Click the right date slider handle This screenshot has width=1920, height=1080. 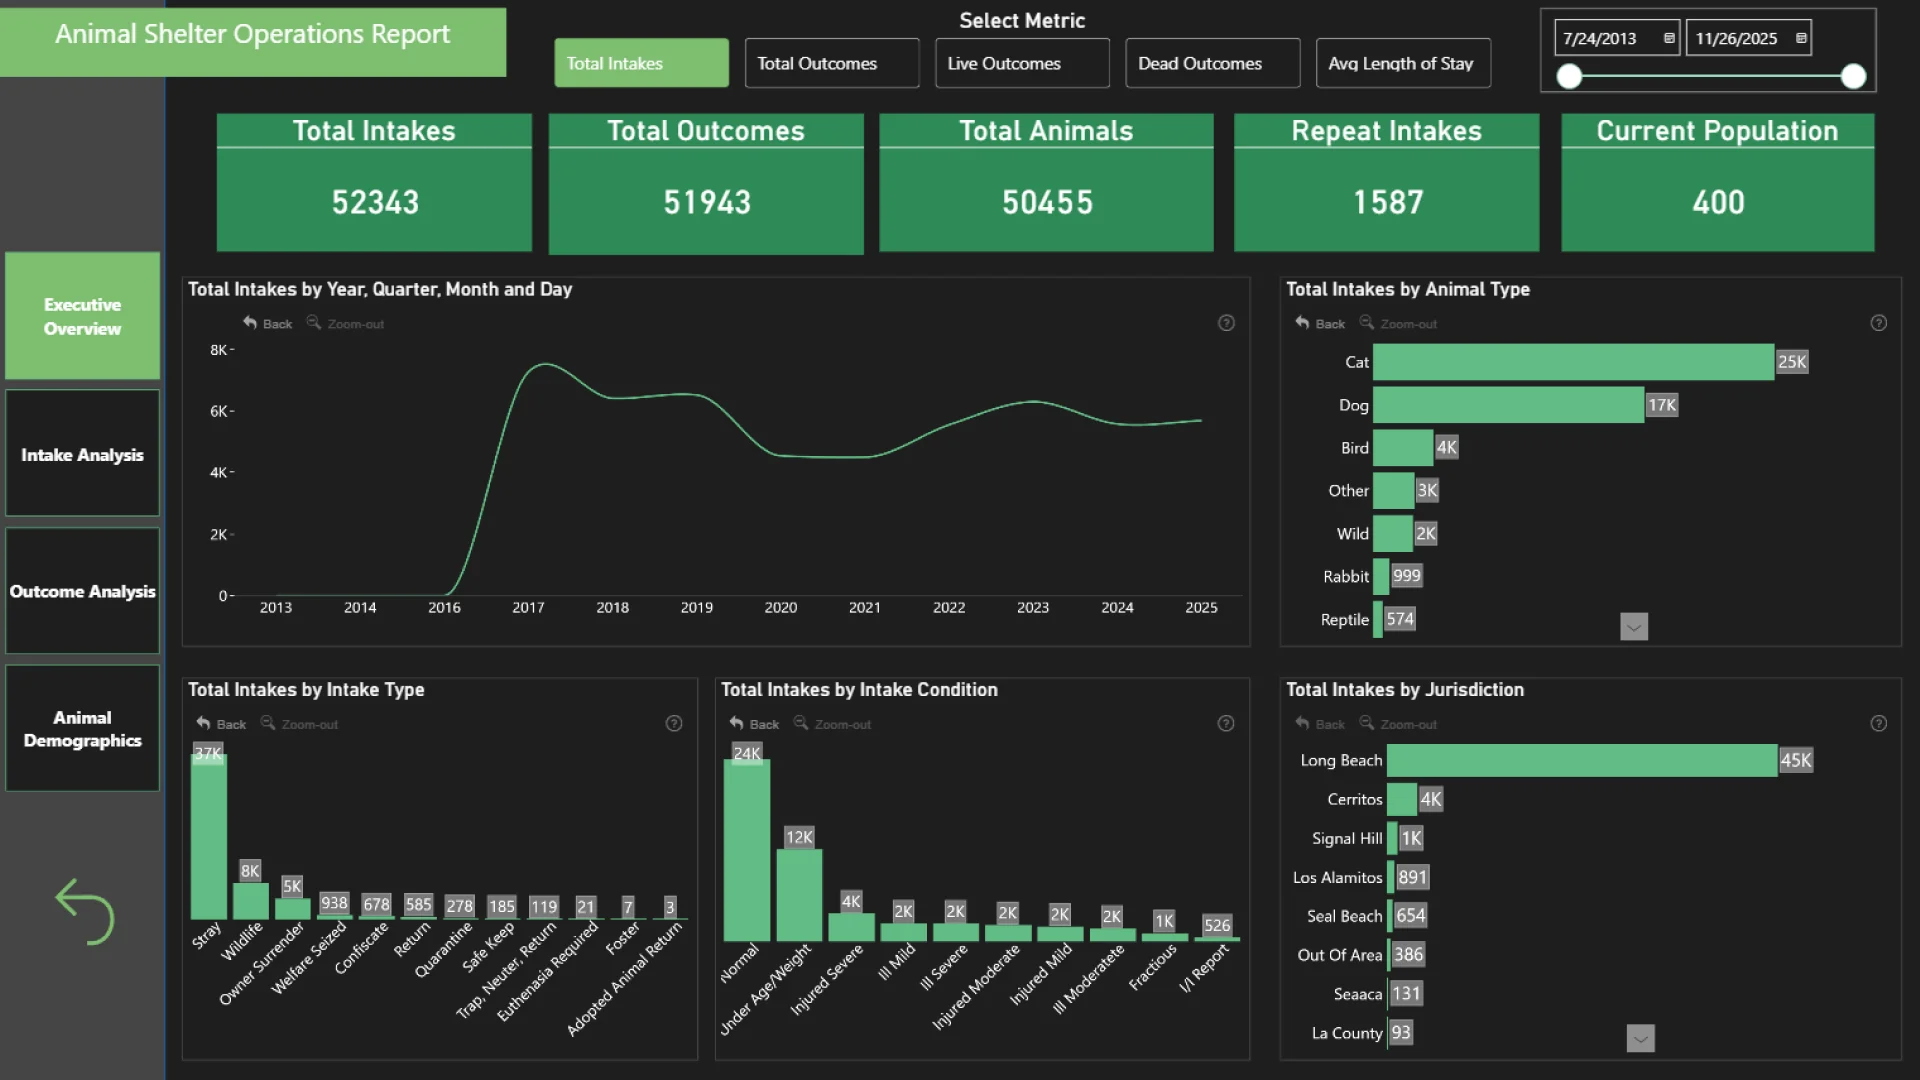1853,76
